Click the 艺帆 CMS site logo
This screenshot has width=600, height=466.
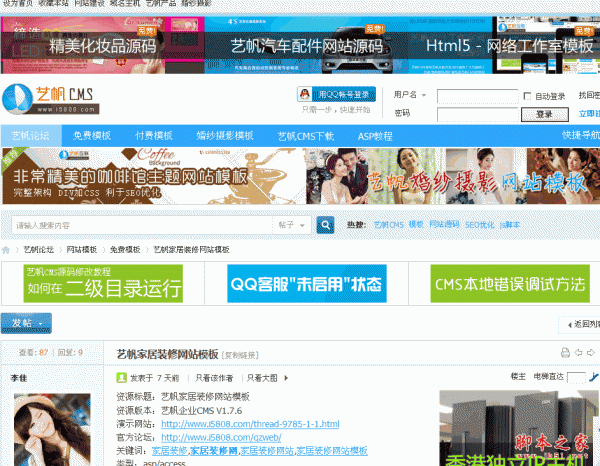[x=51, y=99]
